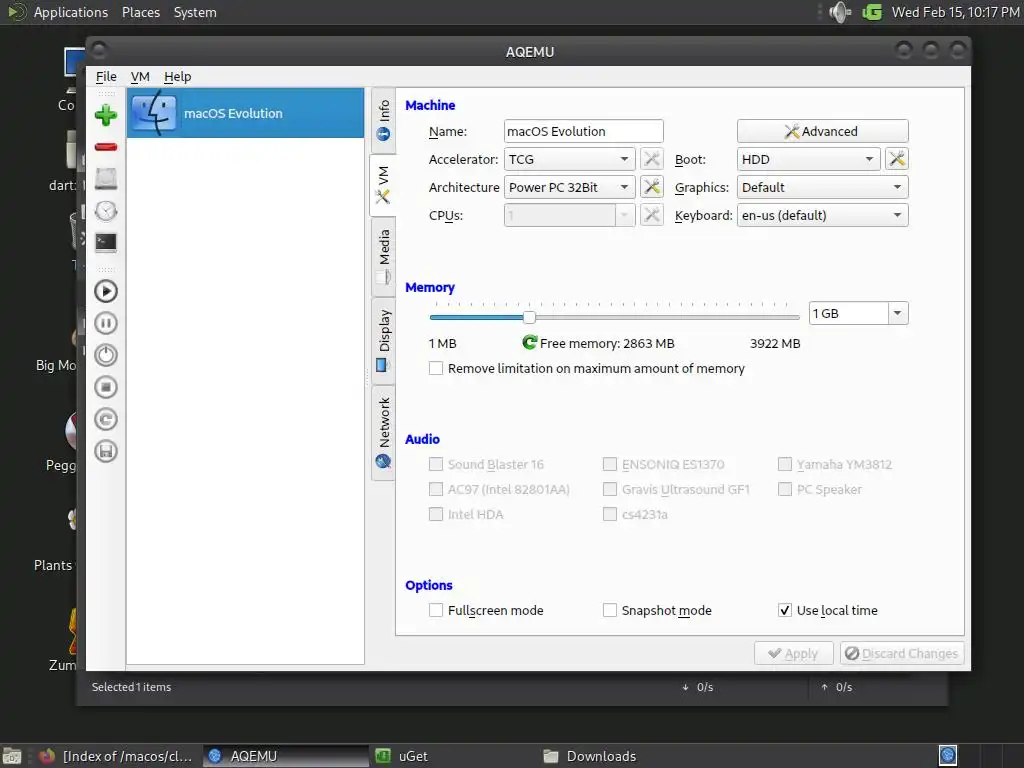Select the macOS Evolution virtual machine entry
1024x768 pixels.
click(246, 113)
